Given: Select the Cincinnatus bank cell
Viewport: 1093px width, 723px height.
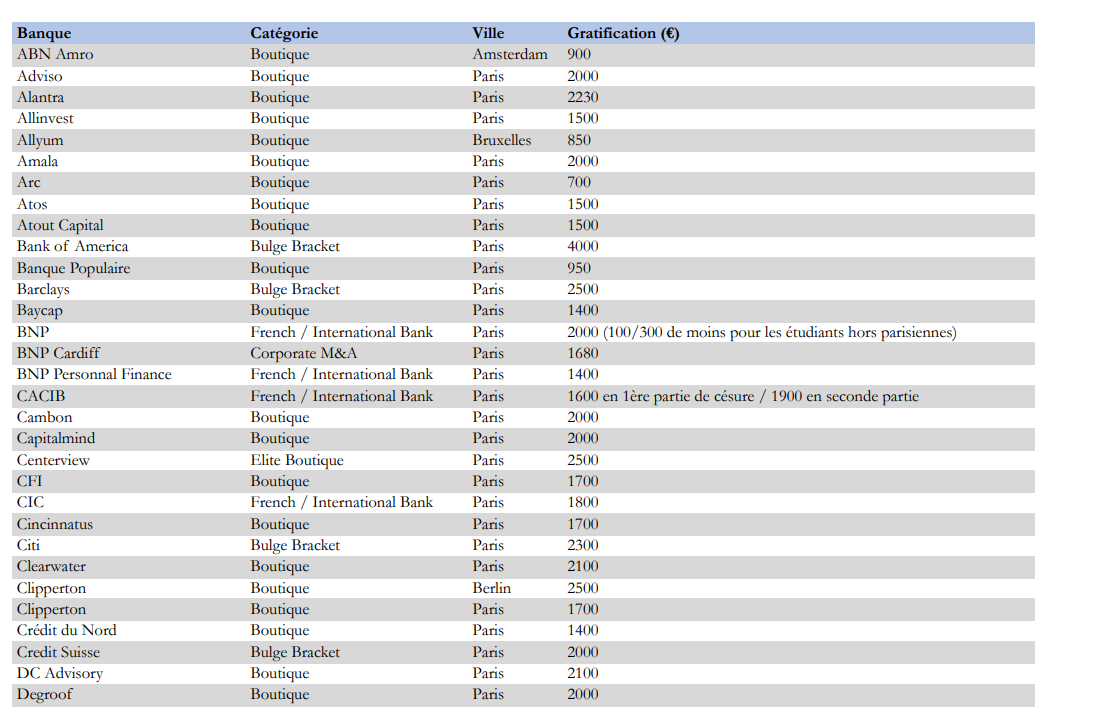Looking at the screenshot, I should click(x=54, y=524).
